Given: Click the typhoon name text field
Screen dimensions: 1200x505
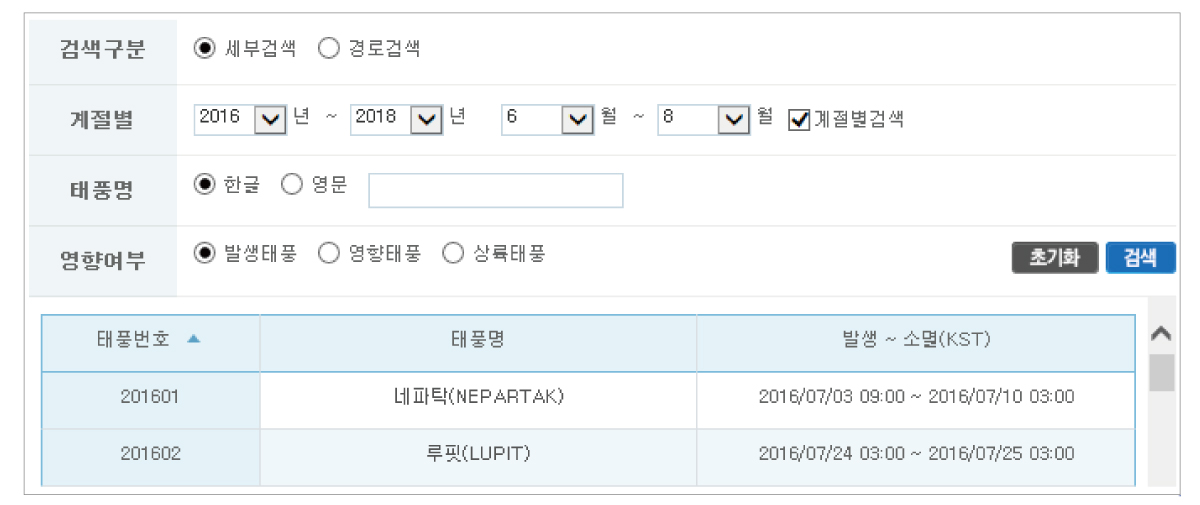Looking at the screenshot, I should click(496, 190).
